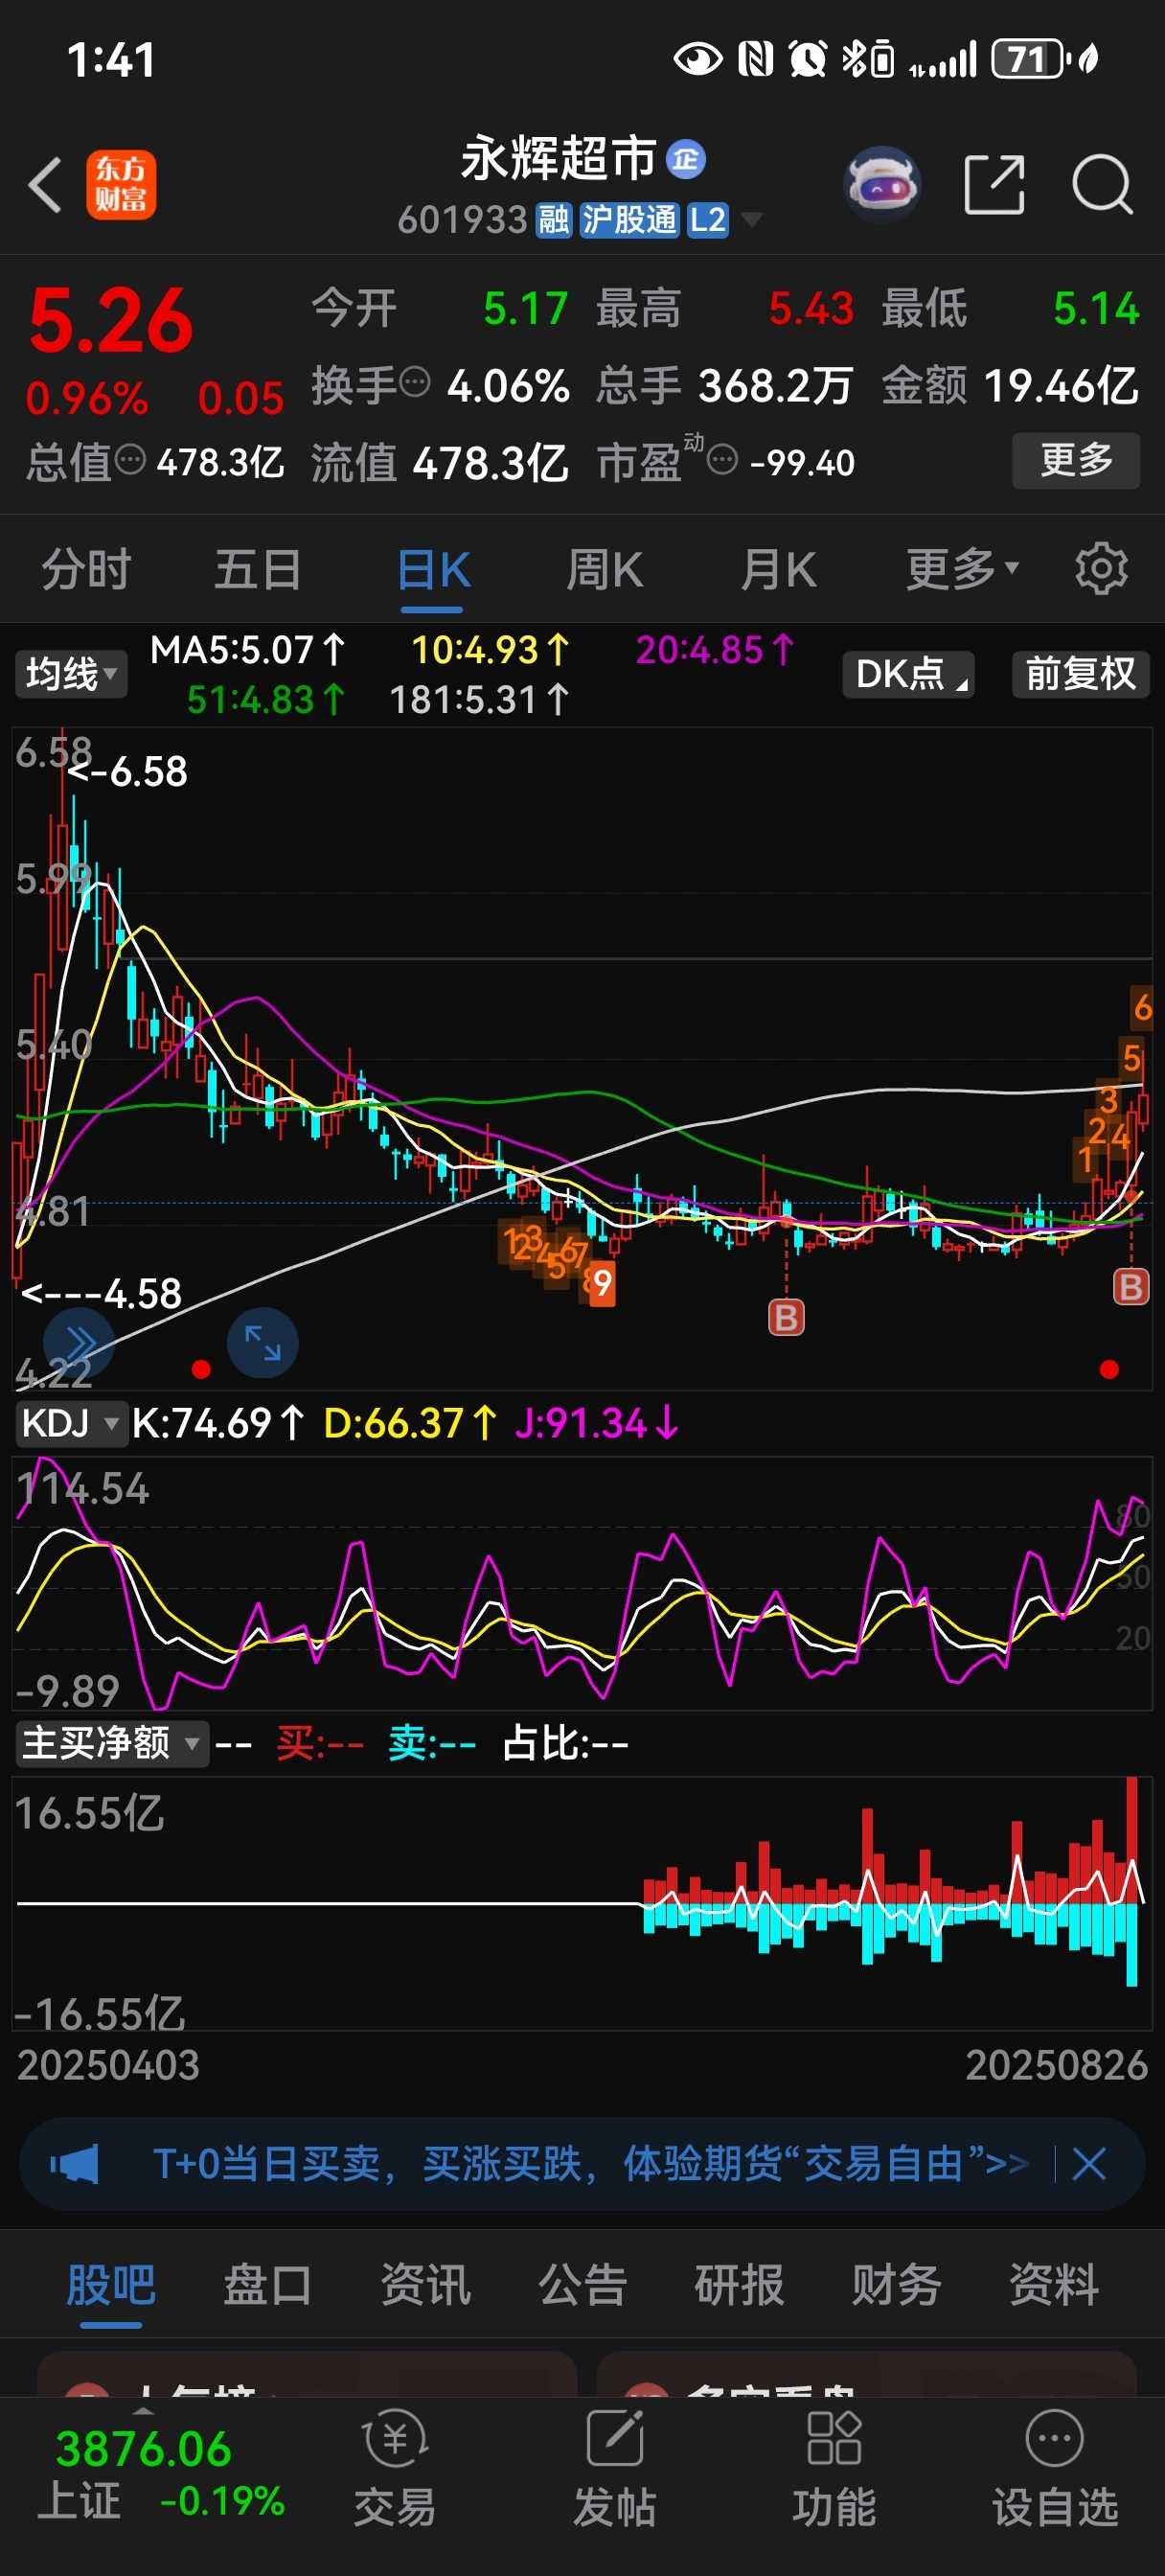Tap the L2 level tag
Image resolution: width=1165 pixels, height=2576 pixels.
pyautogui.click(x=708, y=219)
